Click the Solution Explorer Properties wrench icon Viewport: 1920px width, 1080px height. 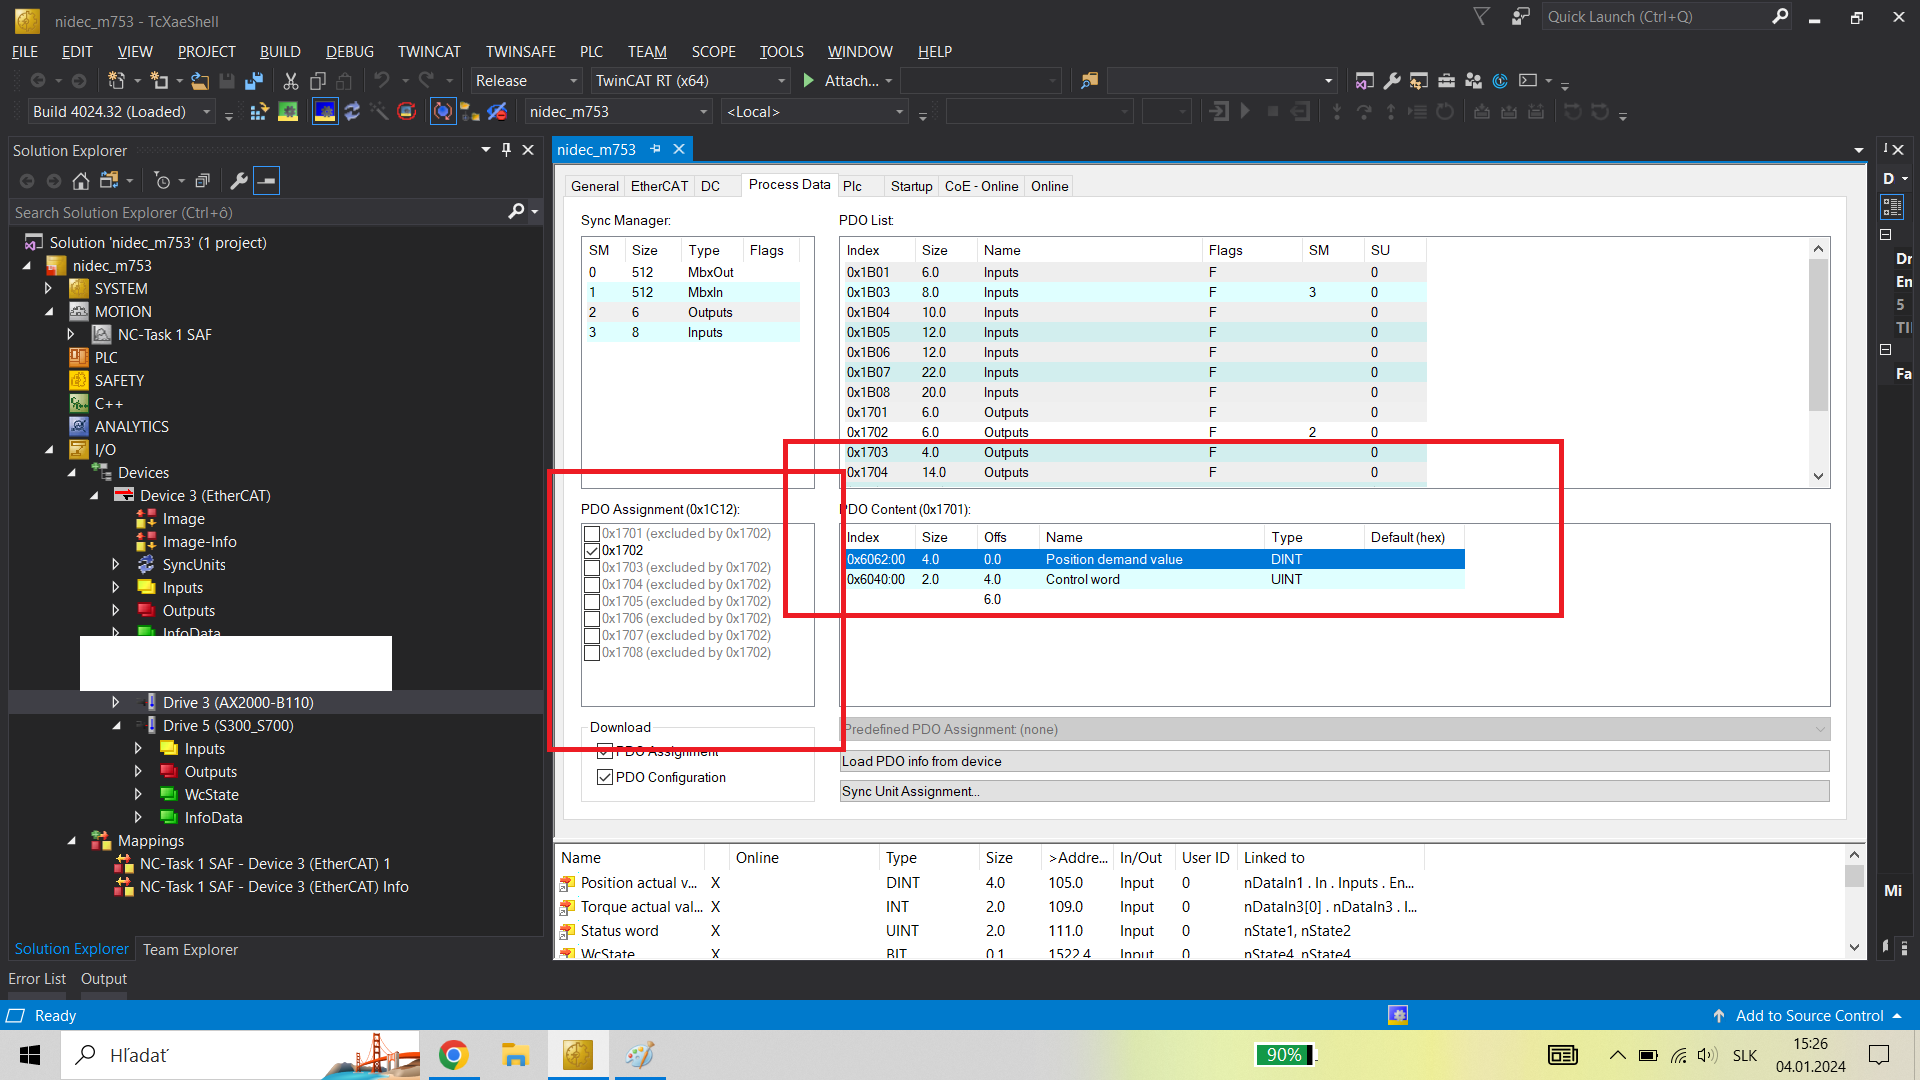pyautogui.click(x=239, y=181)
